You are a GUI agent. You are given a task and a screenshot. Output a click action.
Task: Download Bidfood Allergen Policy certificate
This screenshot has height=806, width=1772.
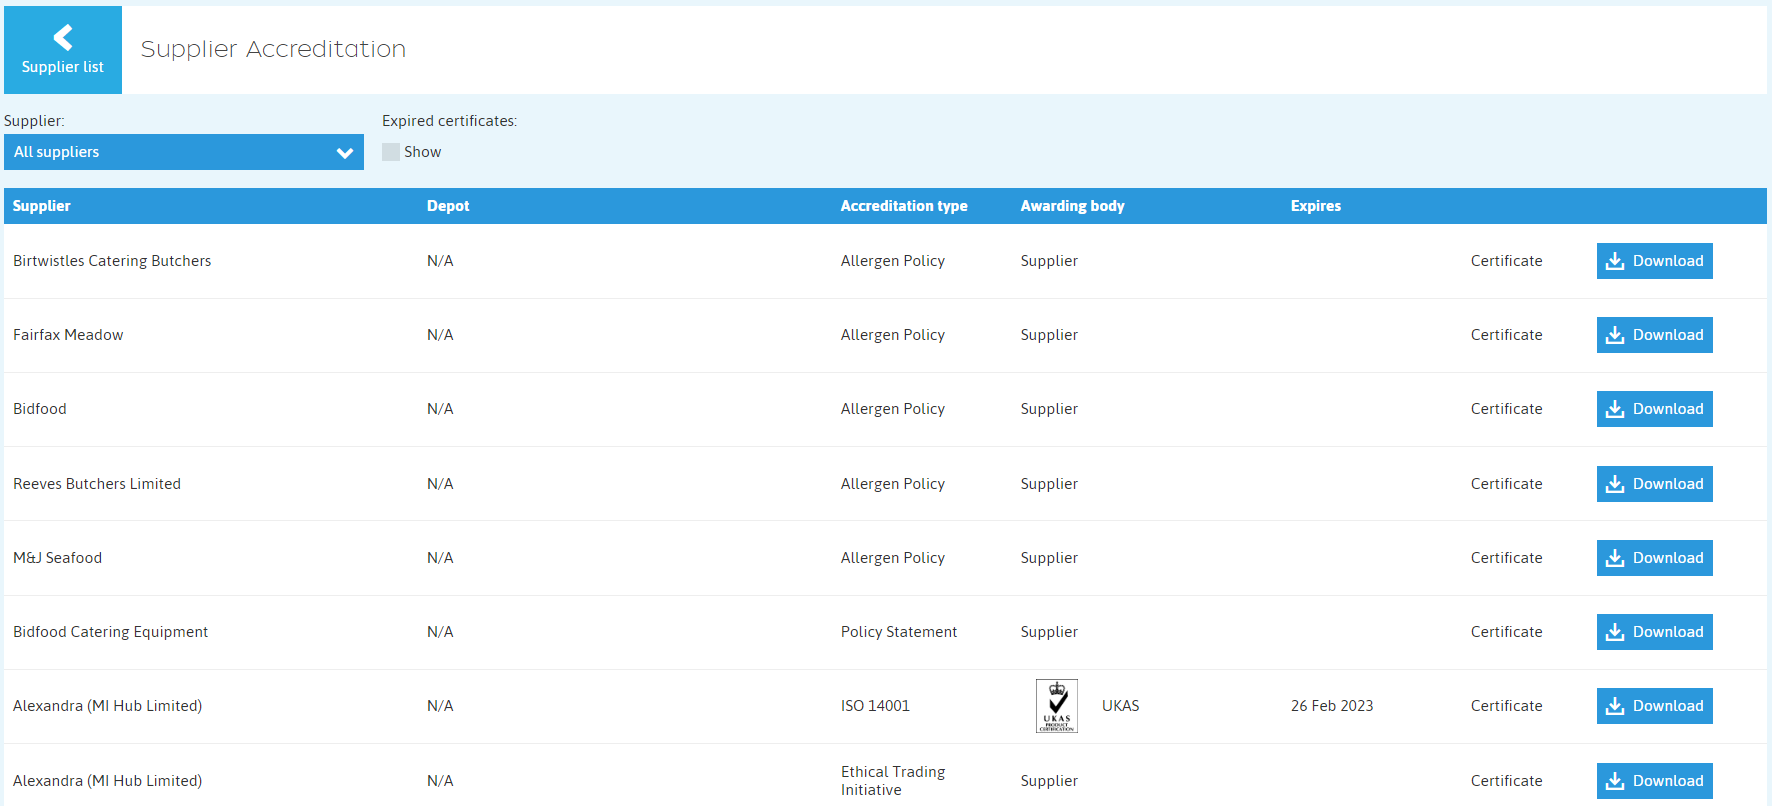click(1654, 409)
